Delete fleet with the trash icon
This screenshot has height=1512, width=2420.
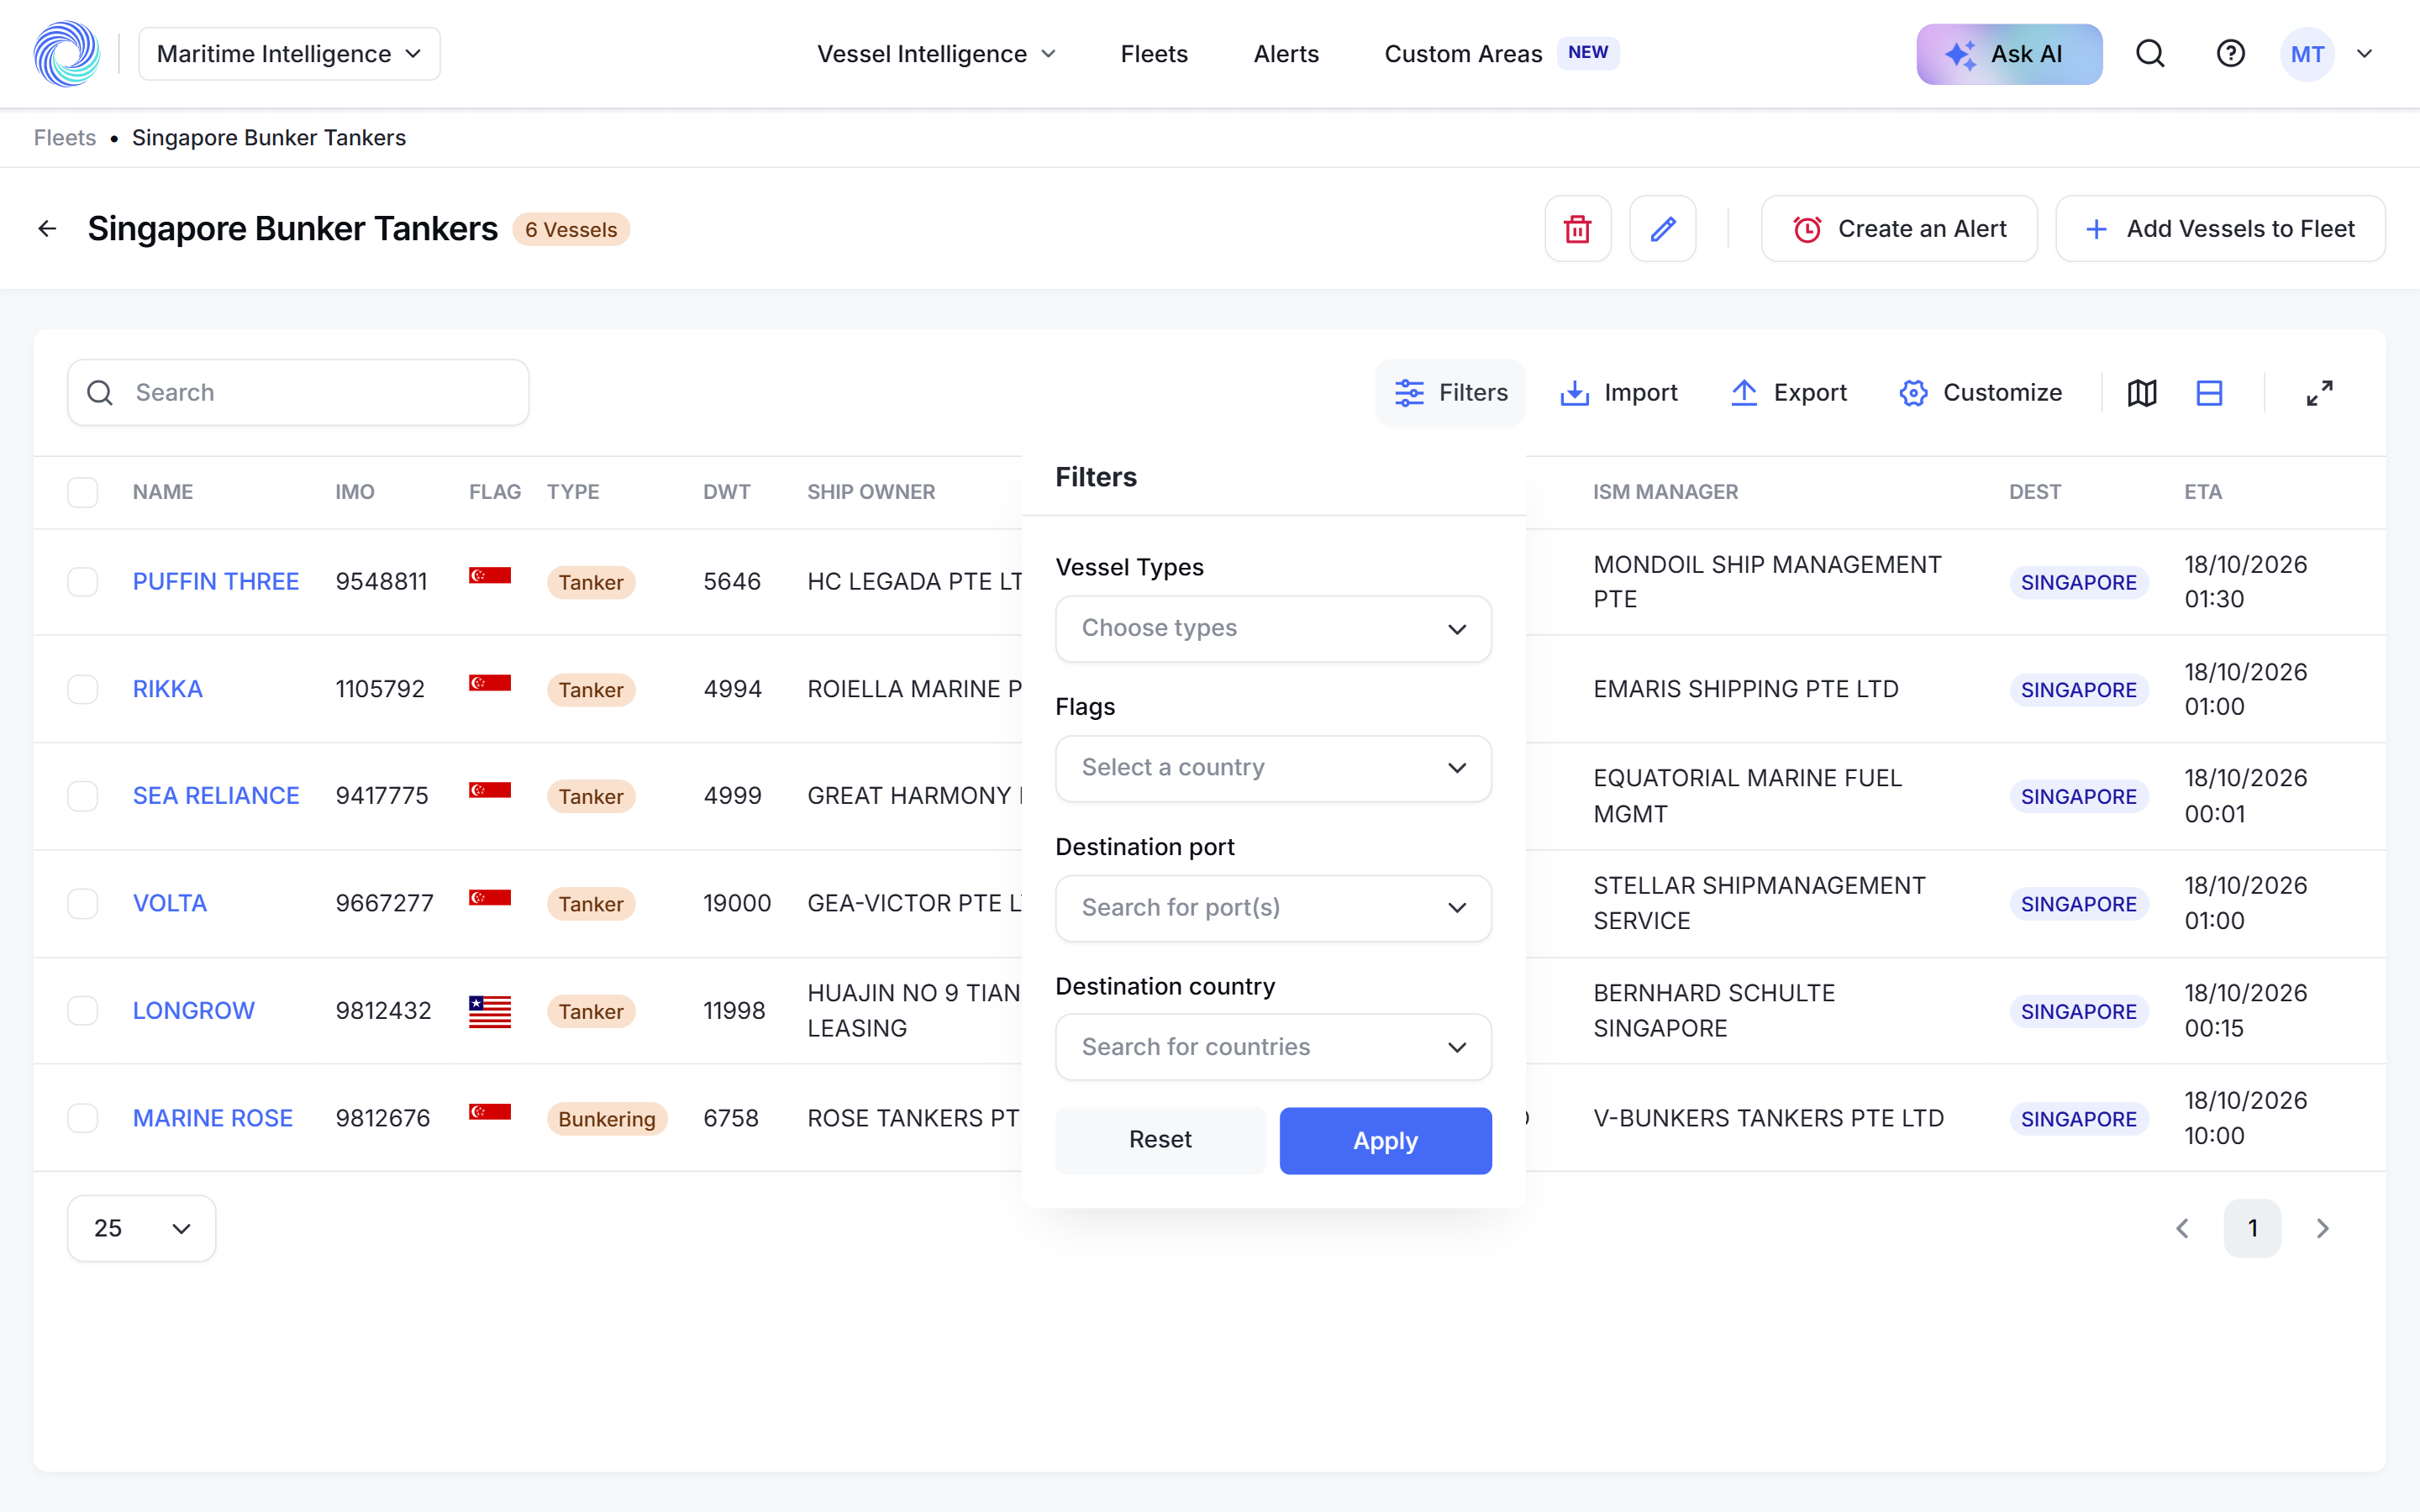pyautogui.click(x=1578, y=229)
